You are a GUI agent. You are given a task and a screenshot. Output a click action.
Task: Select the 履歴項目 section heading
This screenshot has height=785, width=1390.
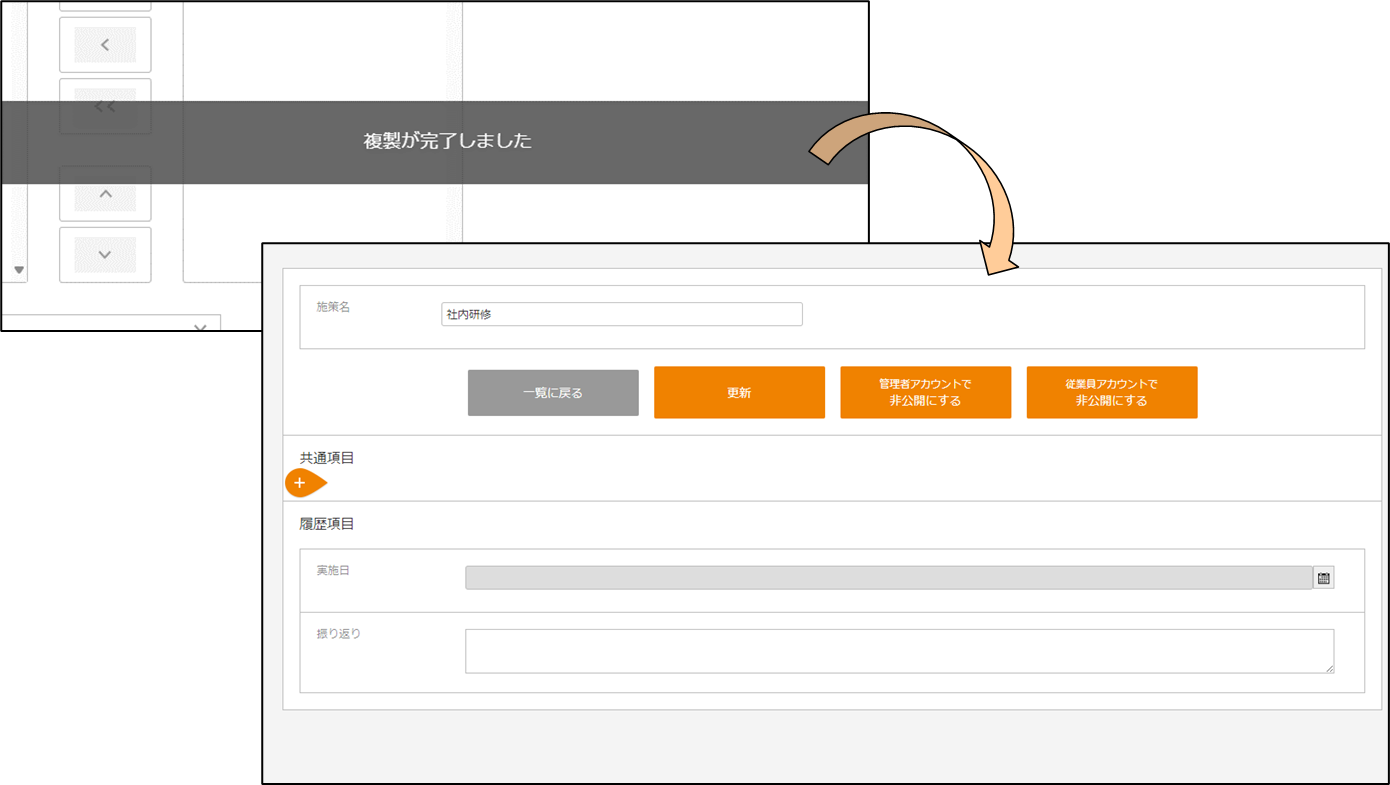(x=327, y=524)
